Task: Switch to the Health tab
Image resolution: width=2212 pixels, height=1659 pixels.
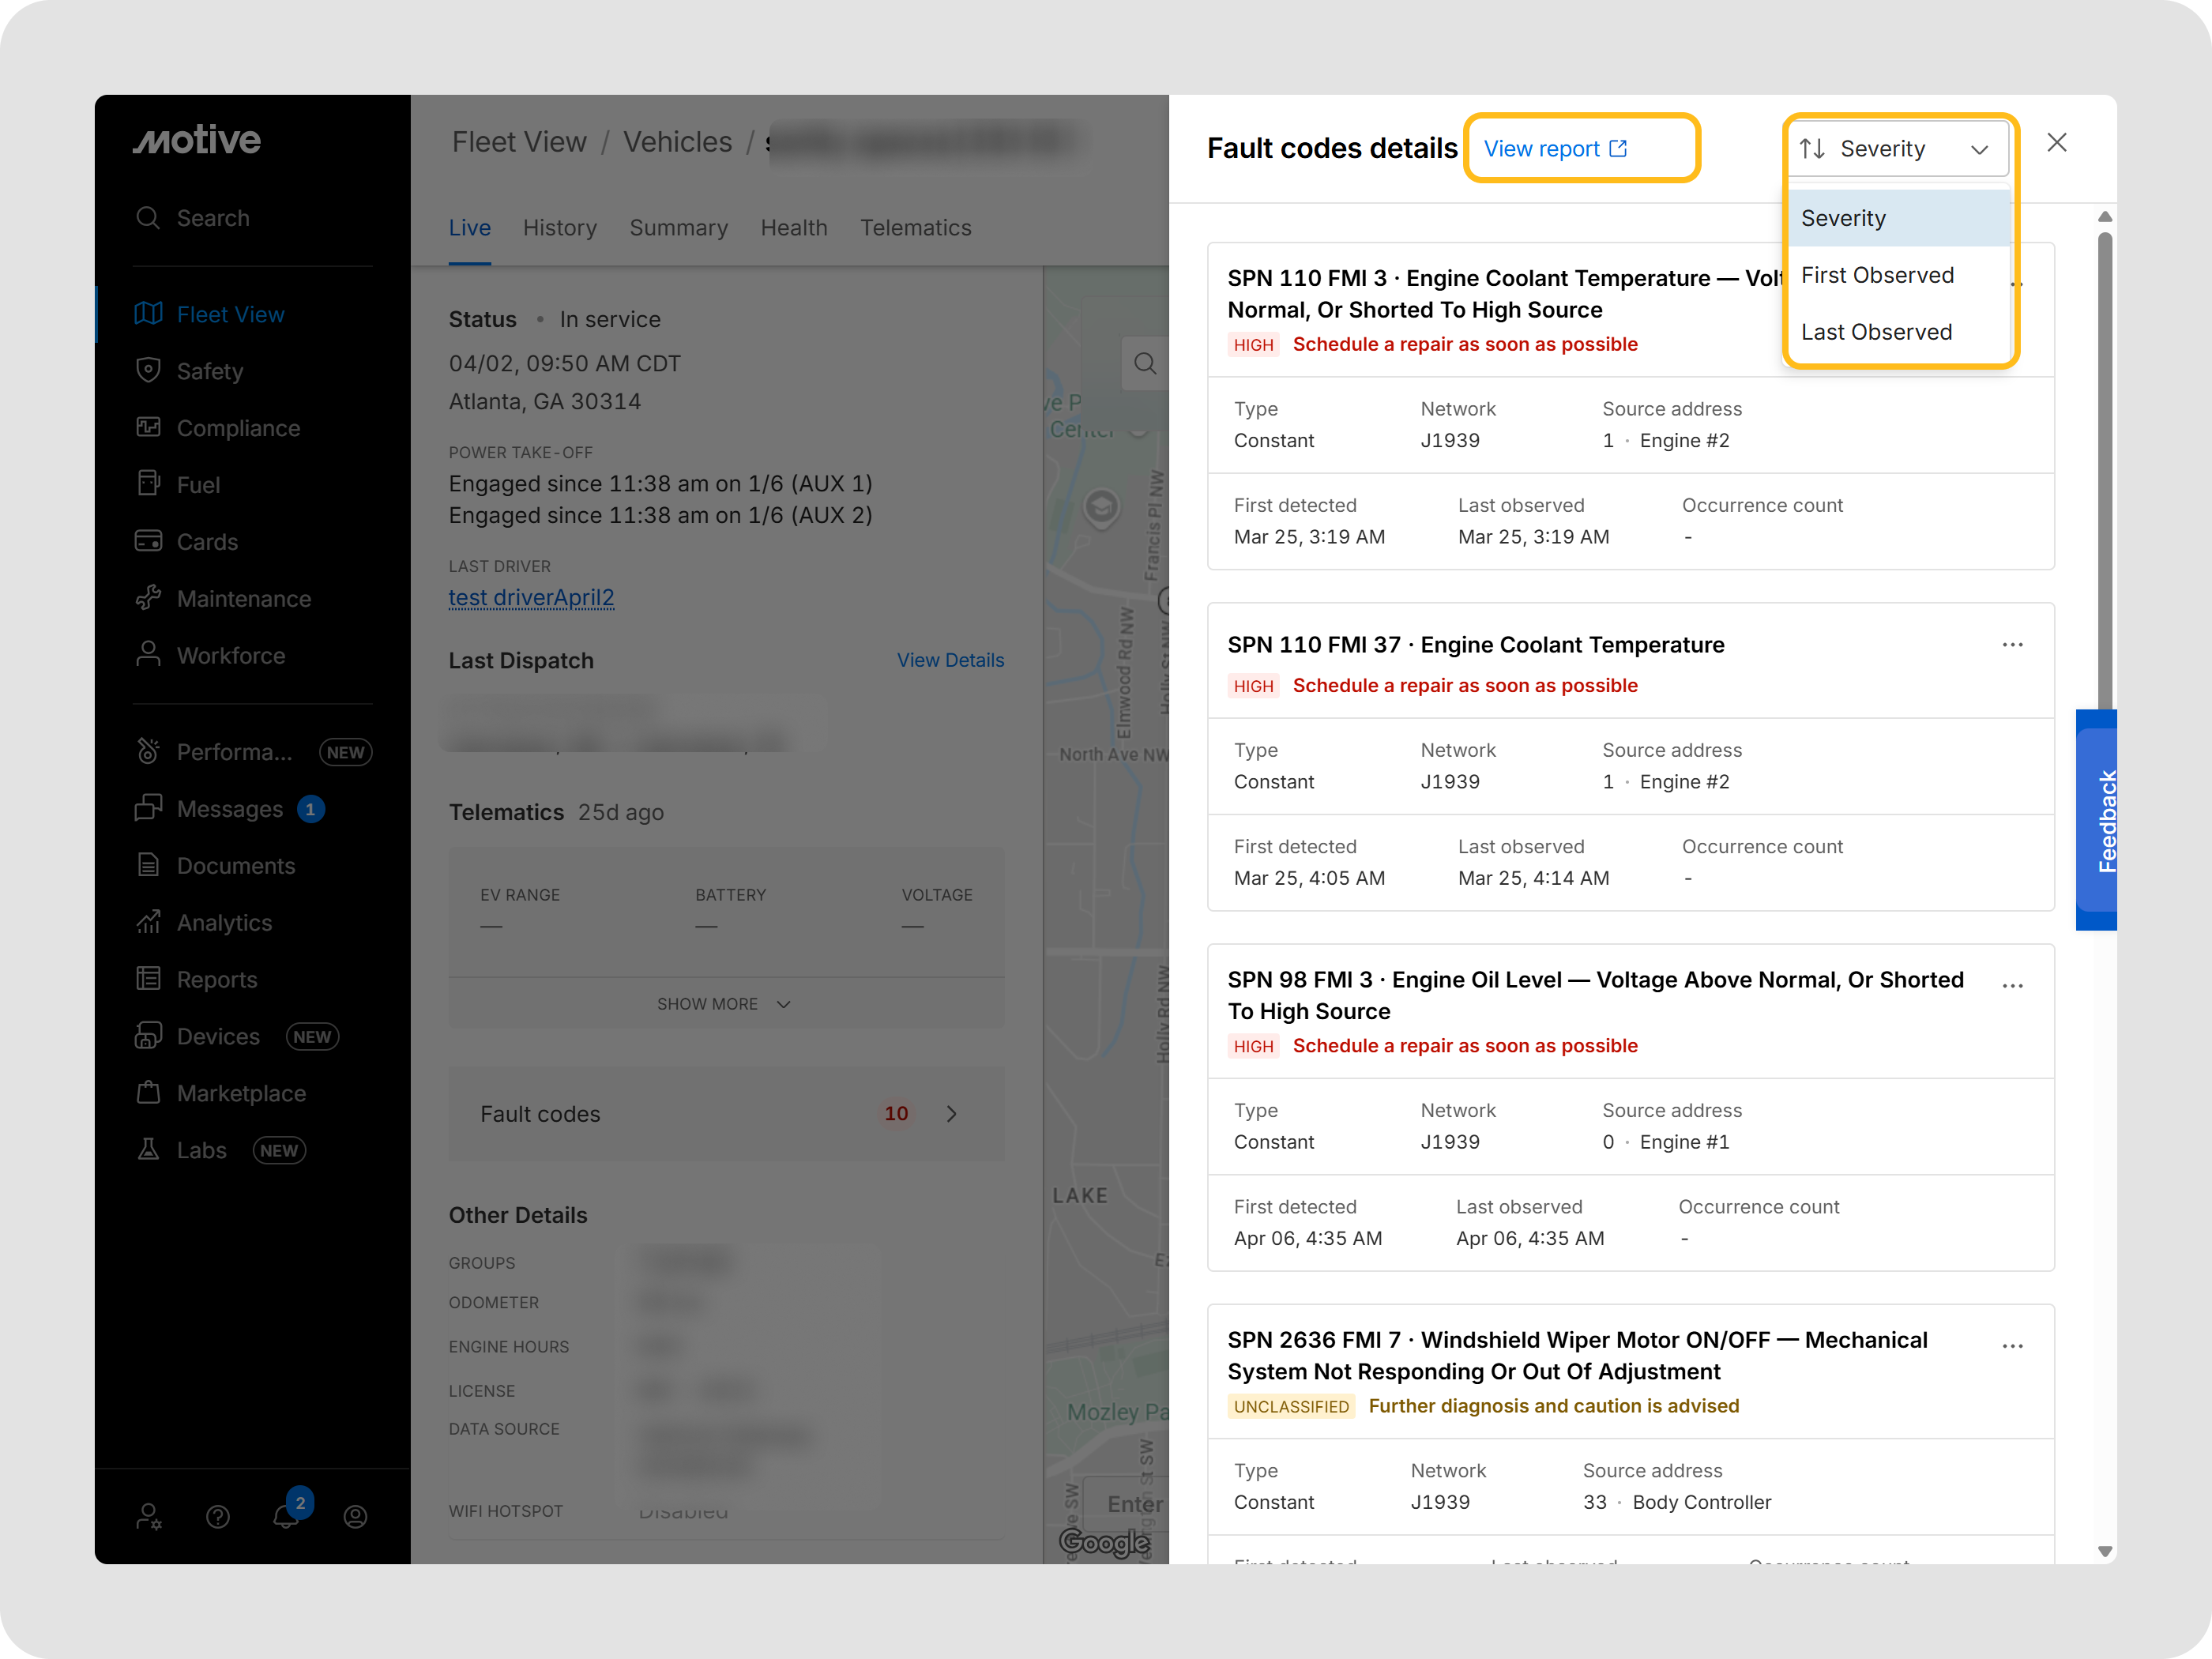Action: [794, 228]
